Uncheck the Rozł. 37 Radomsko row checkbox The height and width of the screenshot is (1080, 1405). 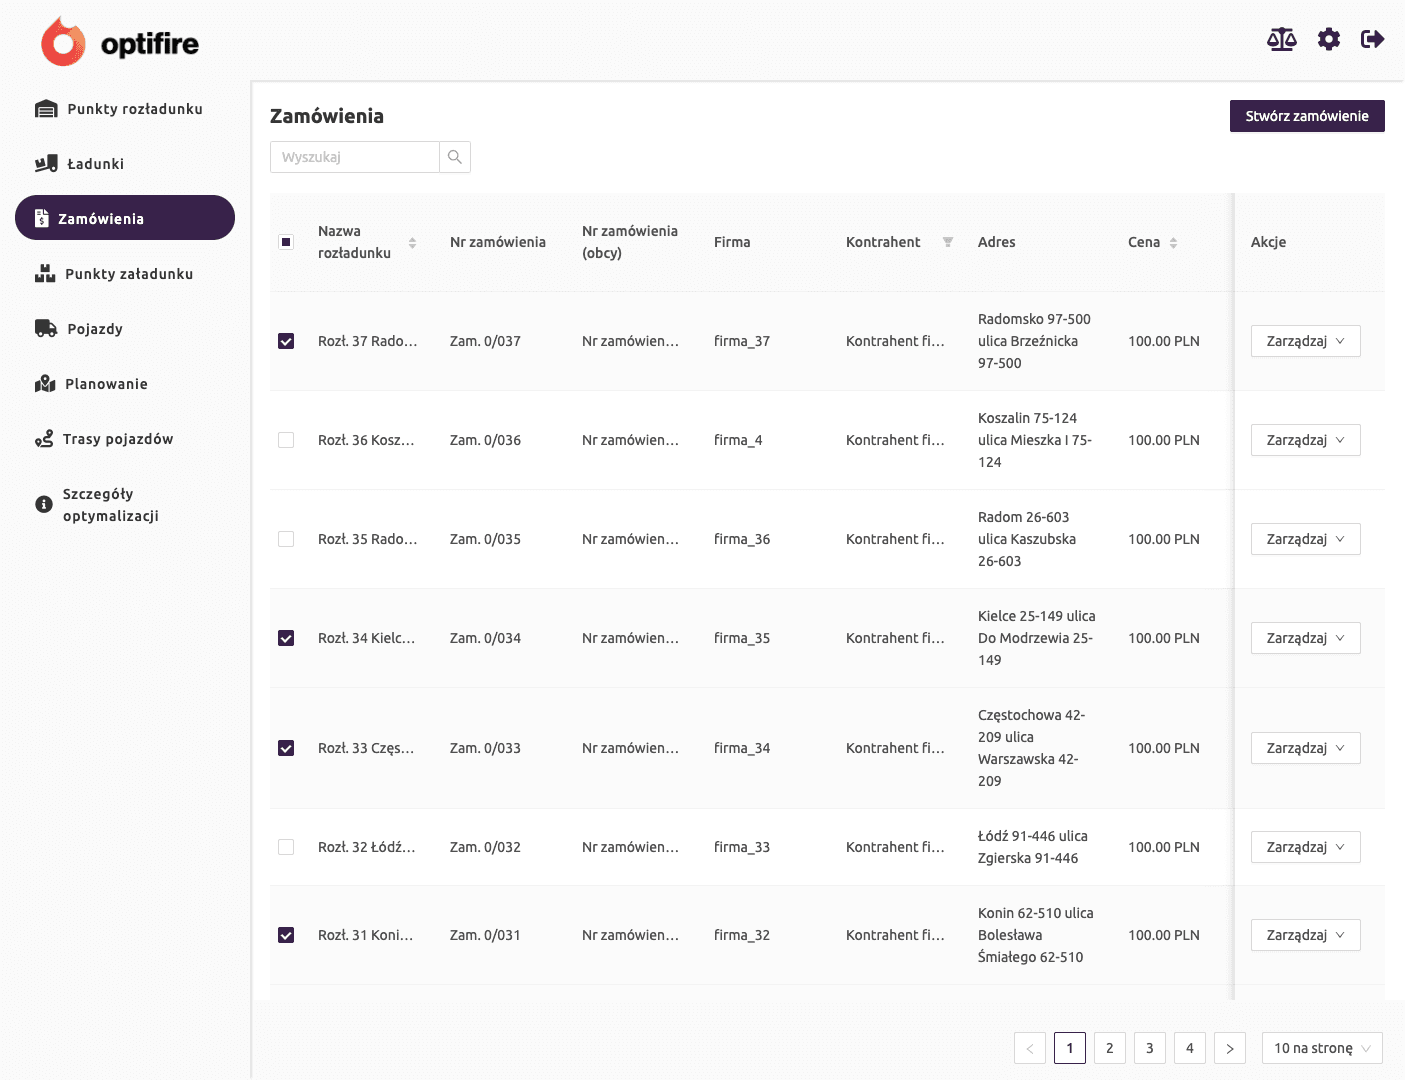point(286,341)
